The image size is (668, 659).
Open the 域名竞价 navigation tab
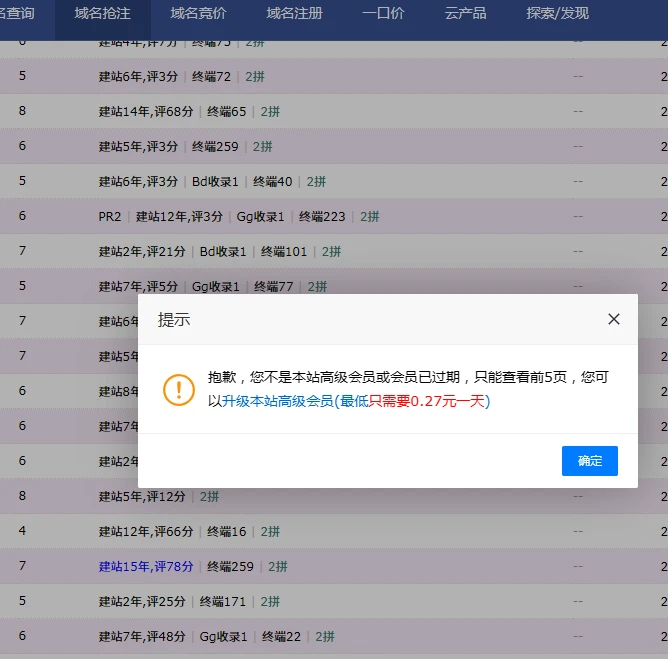[198, 14]
